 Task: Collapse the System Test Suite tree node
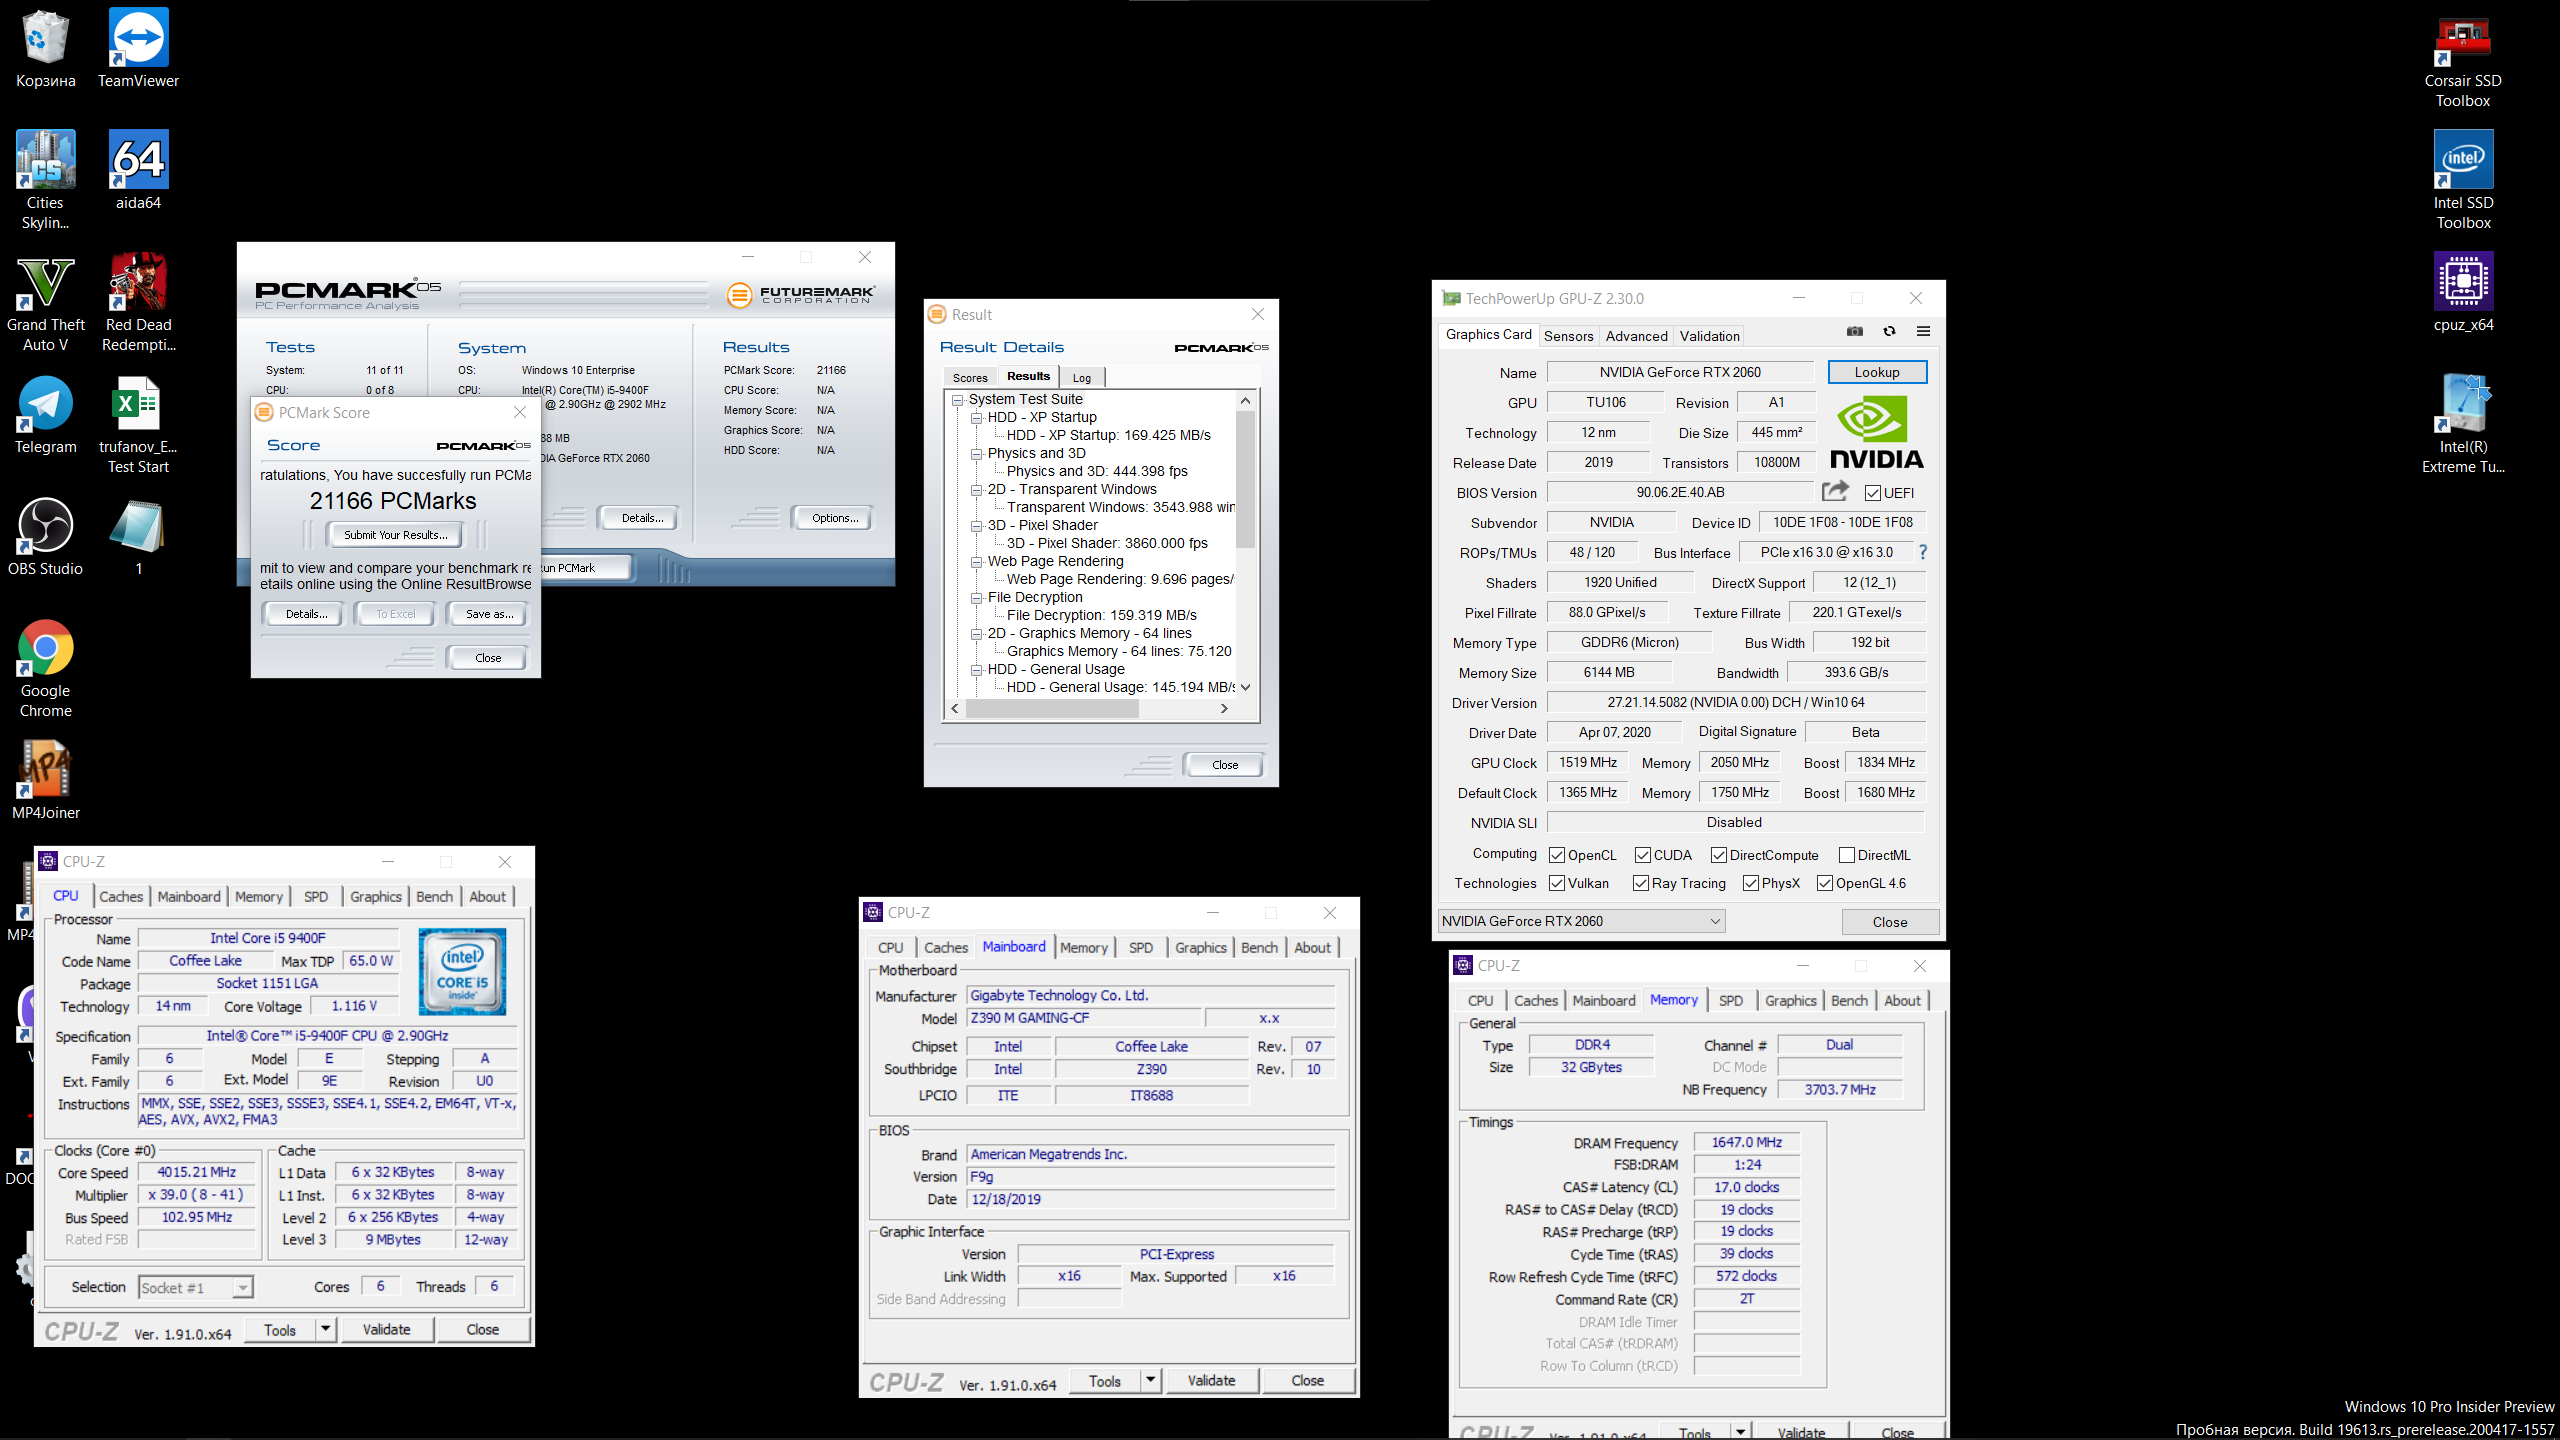[x=957, y=400]
